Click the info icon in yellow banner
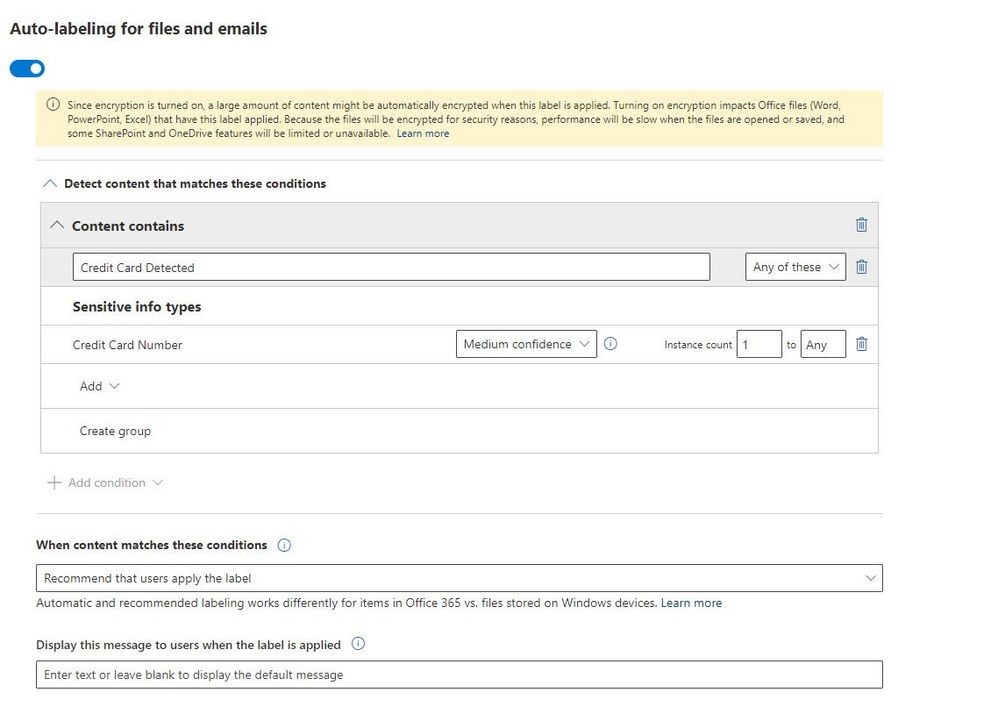Viewport: 998px width, 715px height. tap(53, 105)
